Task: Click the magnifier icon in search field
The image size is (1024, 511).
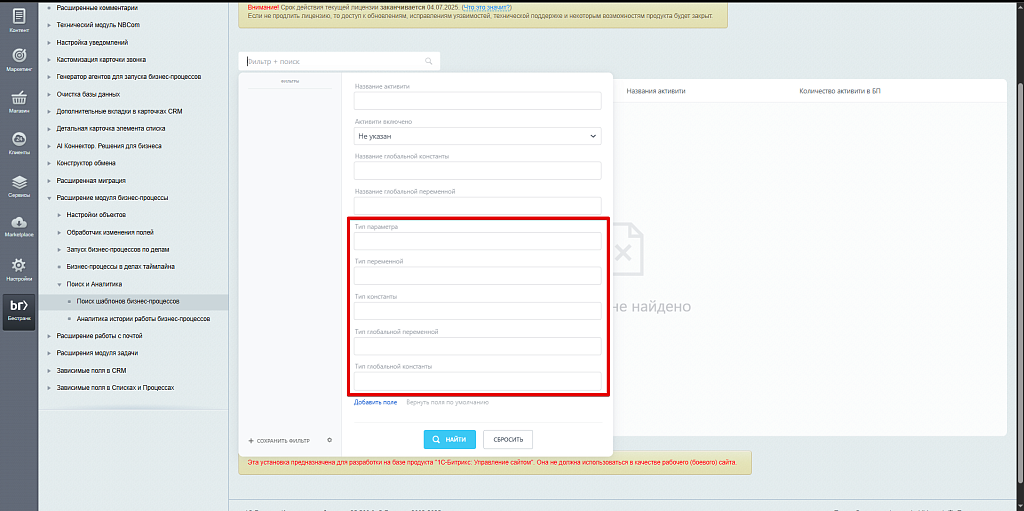Action: coord(429,62)
